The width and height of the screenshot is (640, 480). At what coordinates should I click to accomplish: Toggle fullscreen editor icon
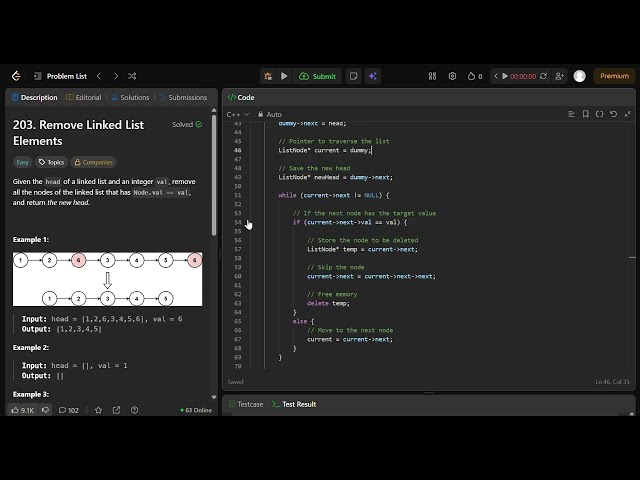coord(628,114)
